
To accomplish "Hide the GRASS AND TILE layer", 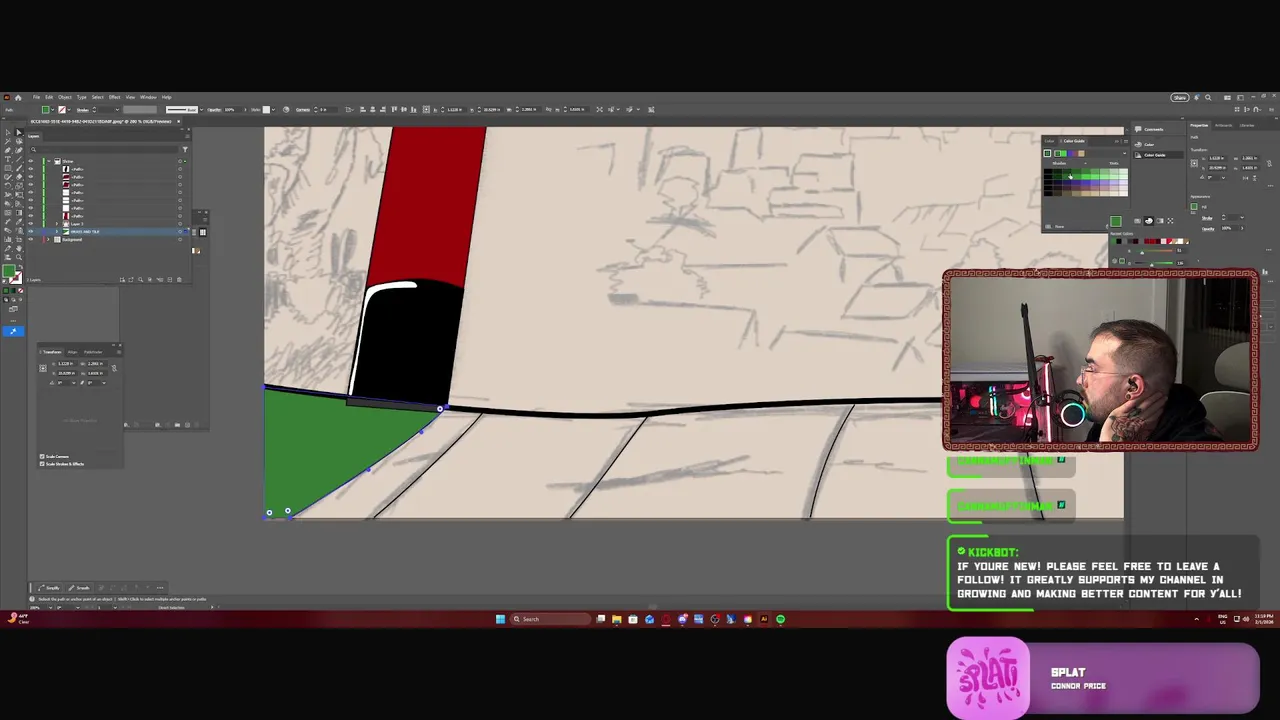I will pyautogui.click(x=30, y=232).
